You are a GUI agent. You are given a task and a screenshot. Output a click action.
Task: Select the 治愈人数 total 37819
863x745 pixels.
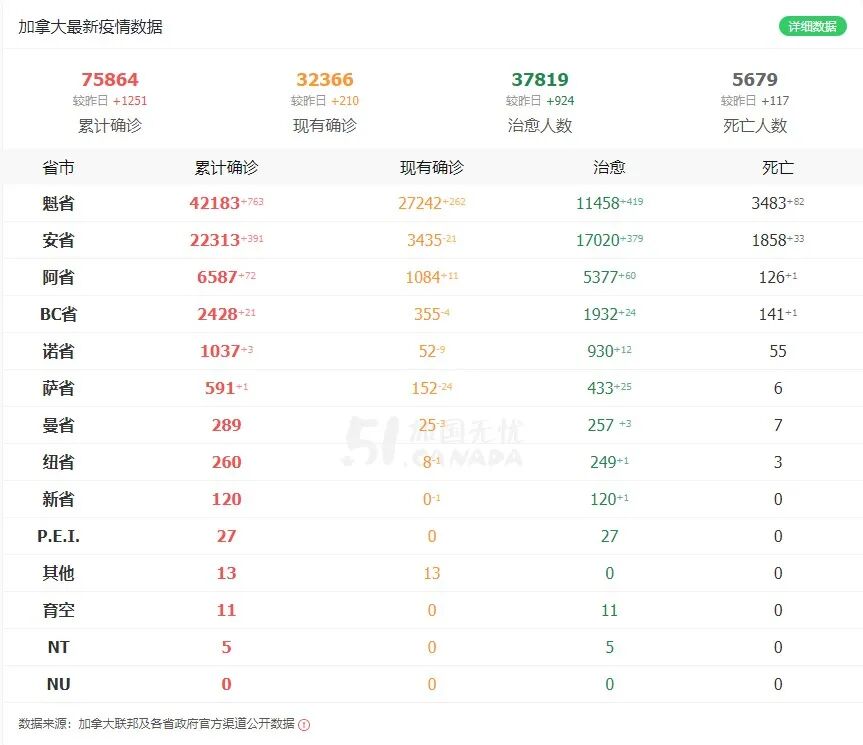[x=540, y=80]
